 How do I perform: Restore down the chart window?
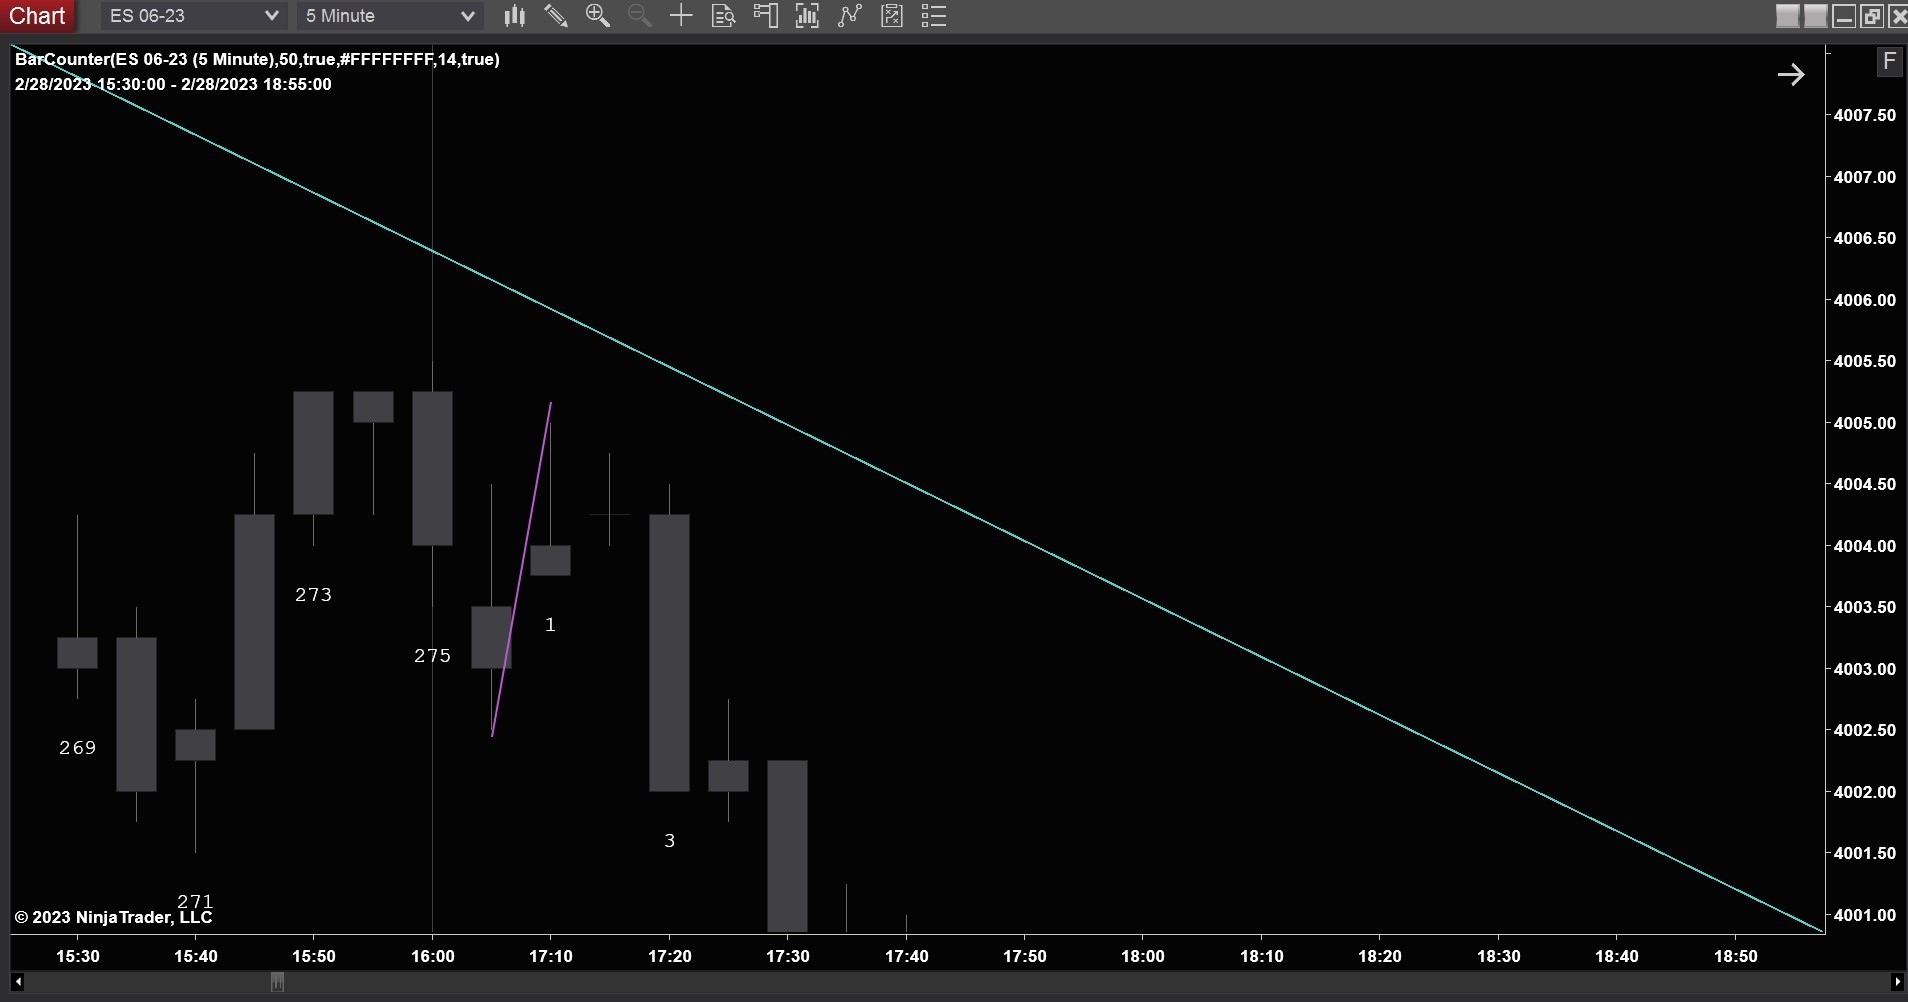click(1871, 16)
